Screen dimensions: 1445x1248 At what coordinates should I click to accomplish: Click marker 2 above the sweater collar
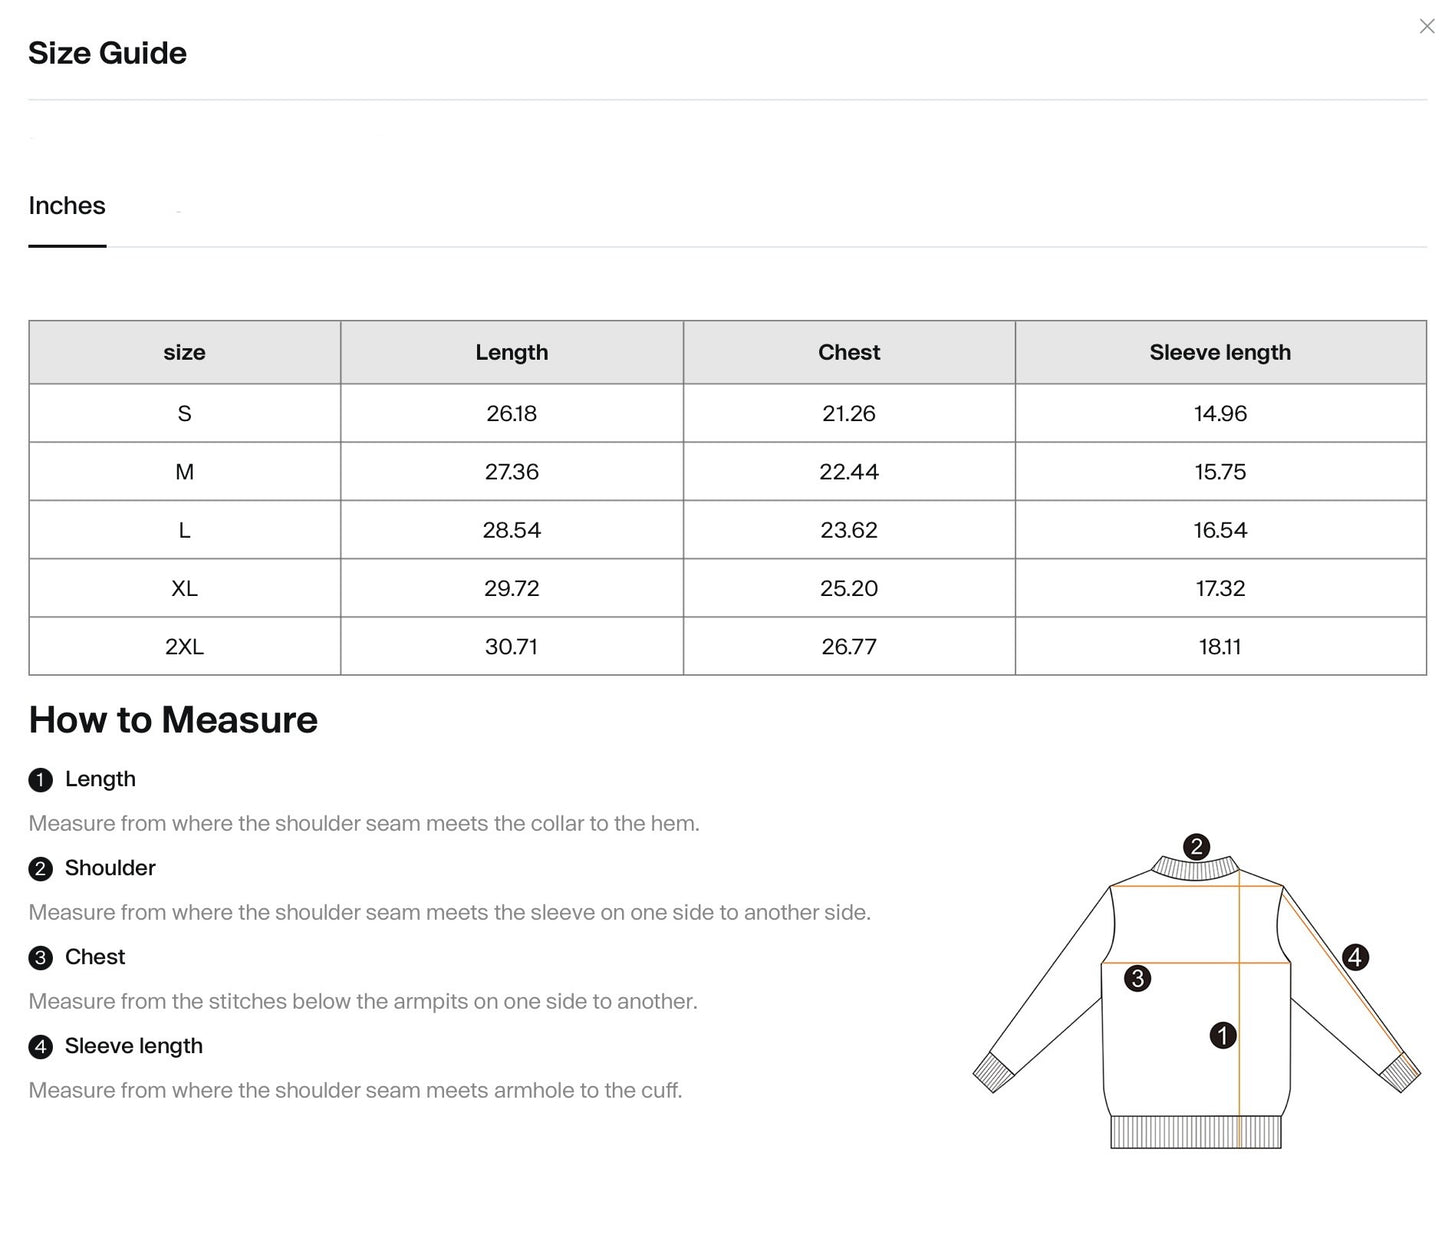point(1196,847)
